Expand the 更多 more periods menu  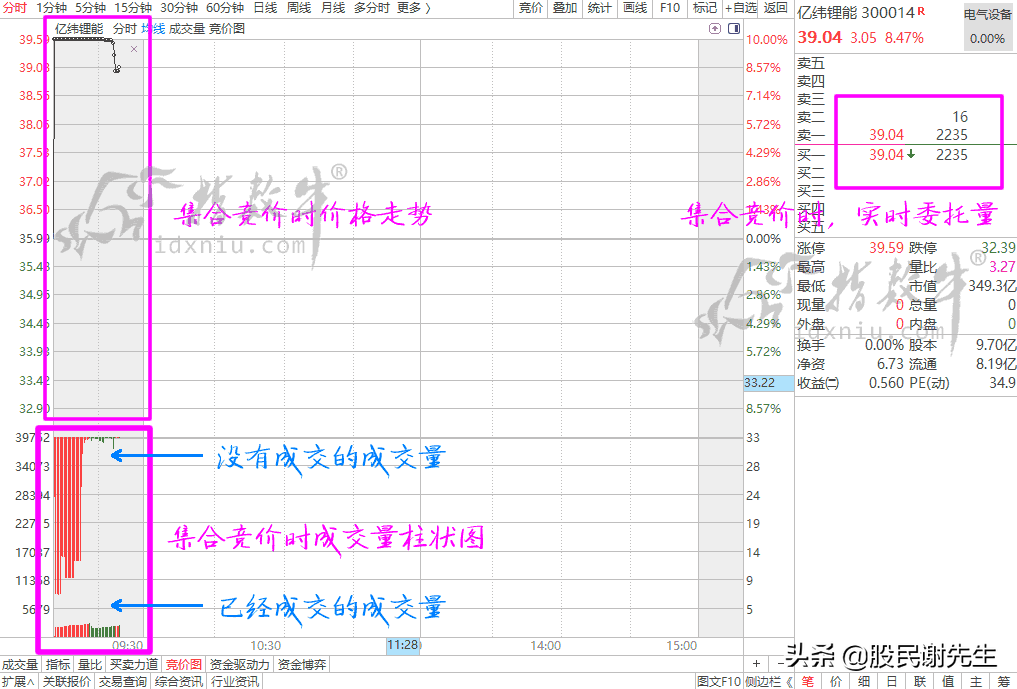pyautogui.click(x=414, y=8)
